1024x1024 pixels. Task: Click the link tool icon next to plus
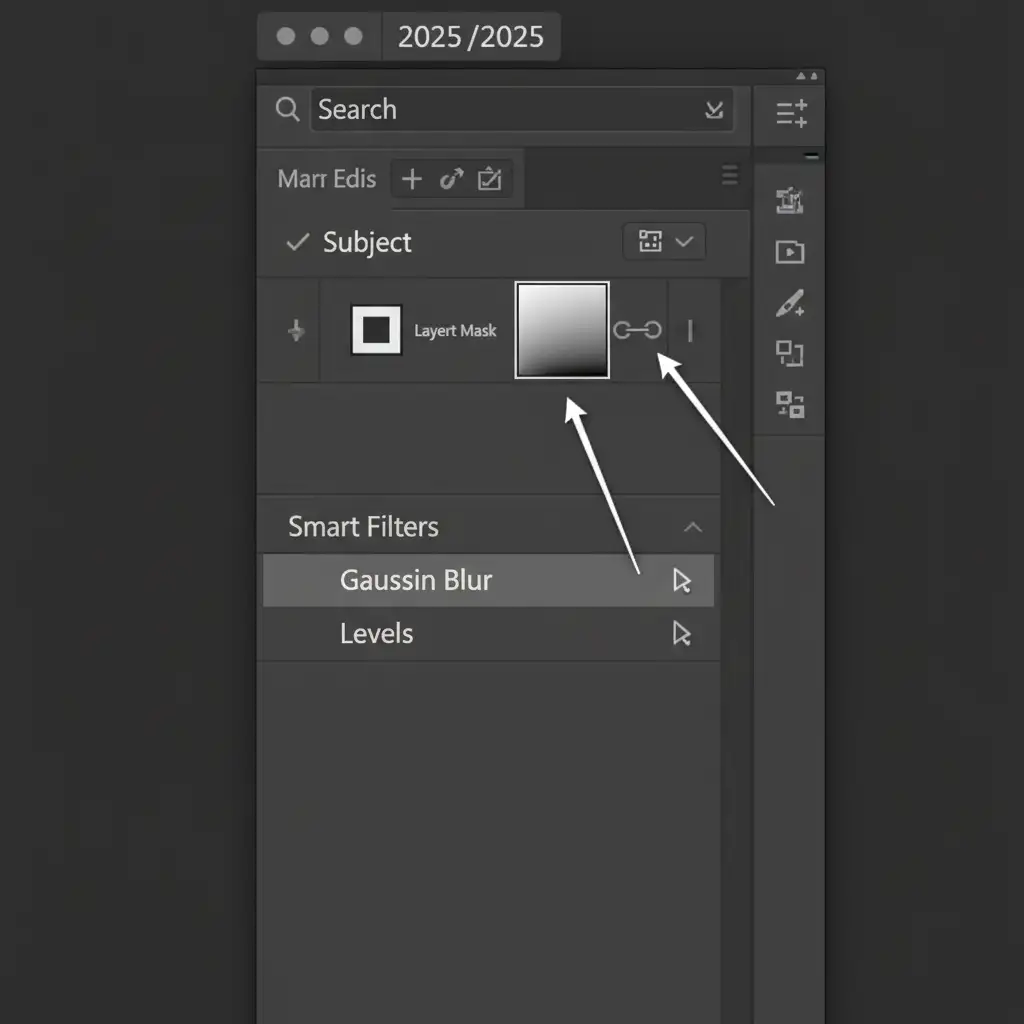click(x=451, y=179)
